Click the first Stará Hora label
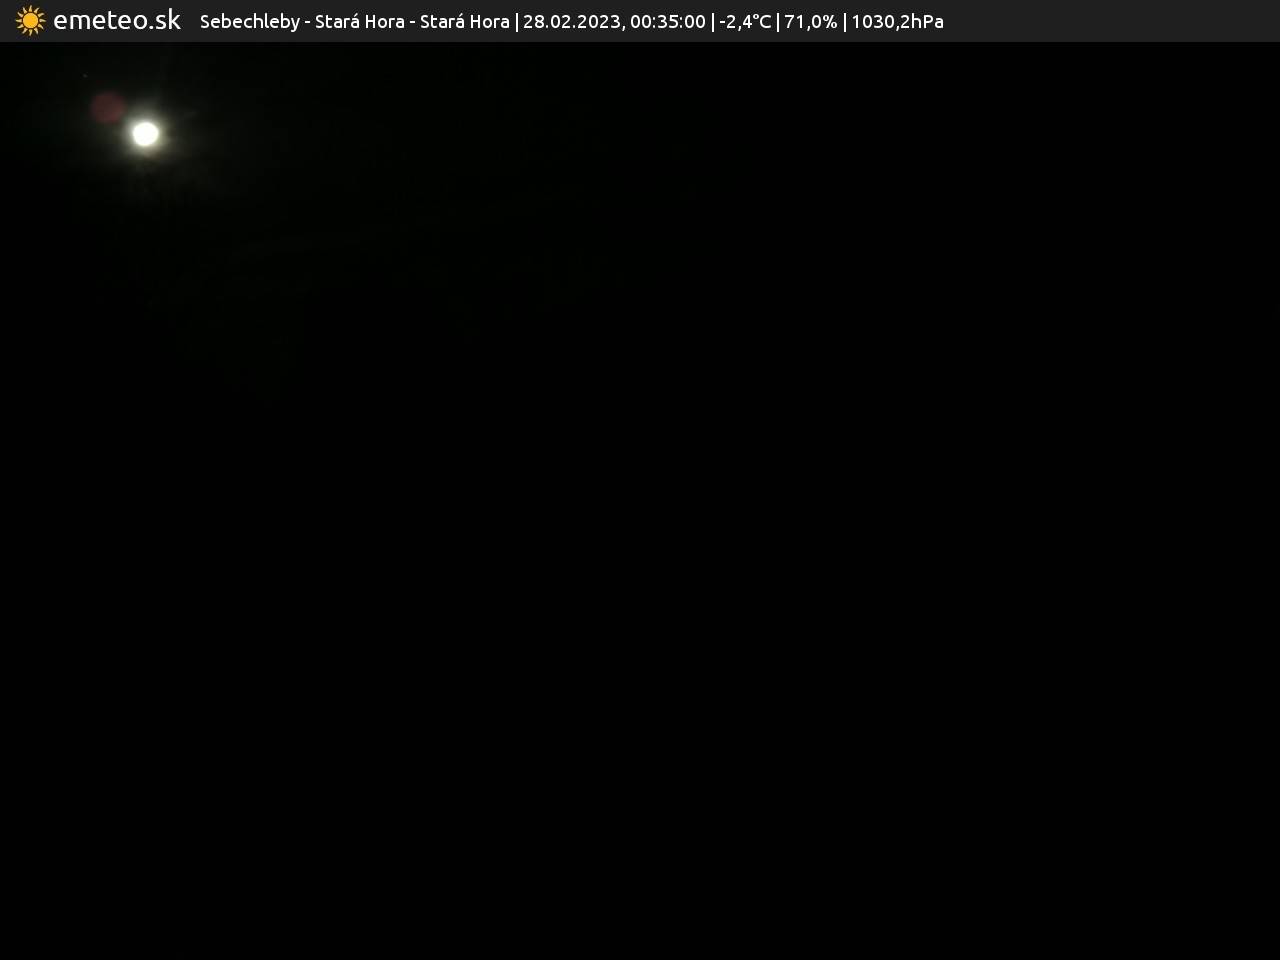This screenshot has width=1280, height=960. coord(359,22)
